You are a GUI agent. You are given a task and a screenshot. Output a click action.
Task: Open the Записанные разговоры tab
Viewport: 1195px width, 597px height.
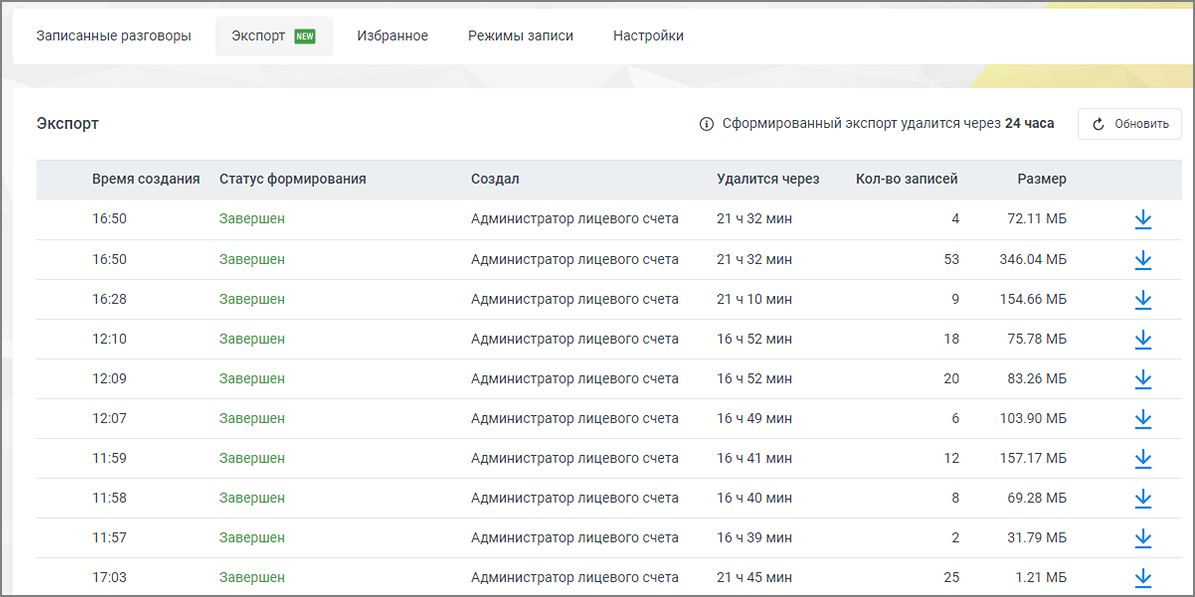coord(114,36)
